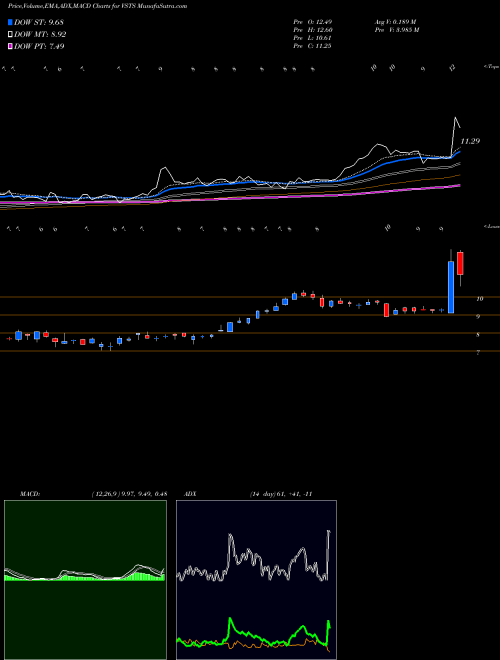Select the 'DOW ST: 9.68' legend text

(x=39, y=22)
